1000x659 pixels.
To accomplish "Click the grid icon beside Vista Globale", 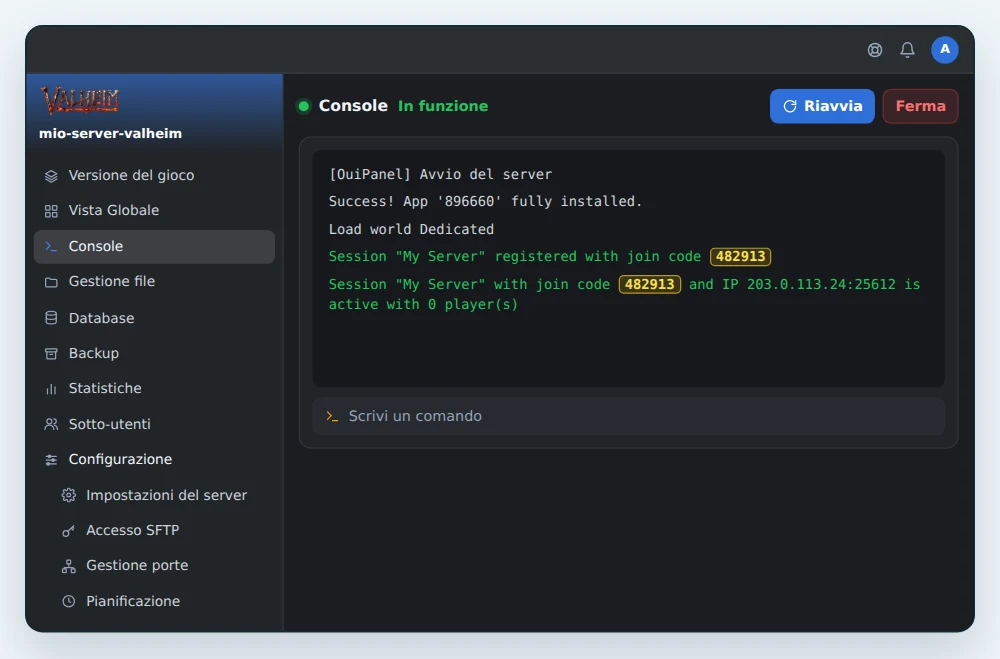I will point(51,211).
